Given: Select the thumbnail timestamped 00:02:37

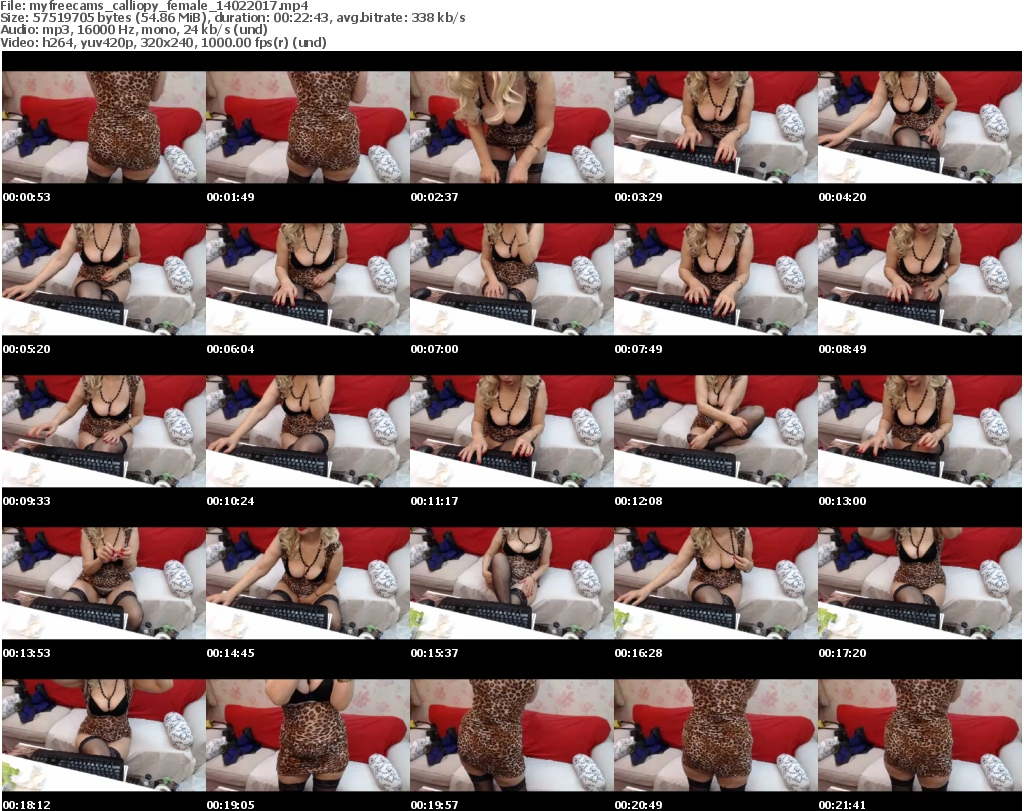Looking at the screenshot, I should click(511, 127).
